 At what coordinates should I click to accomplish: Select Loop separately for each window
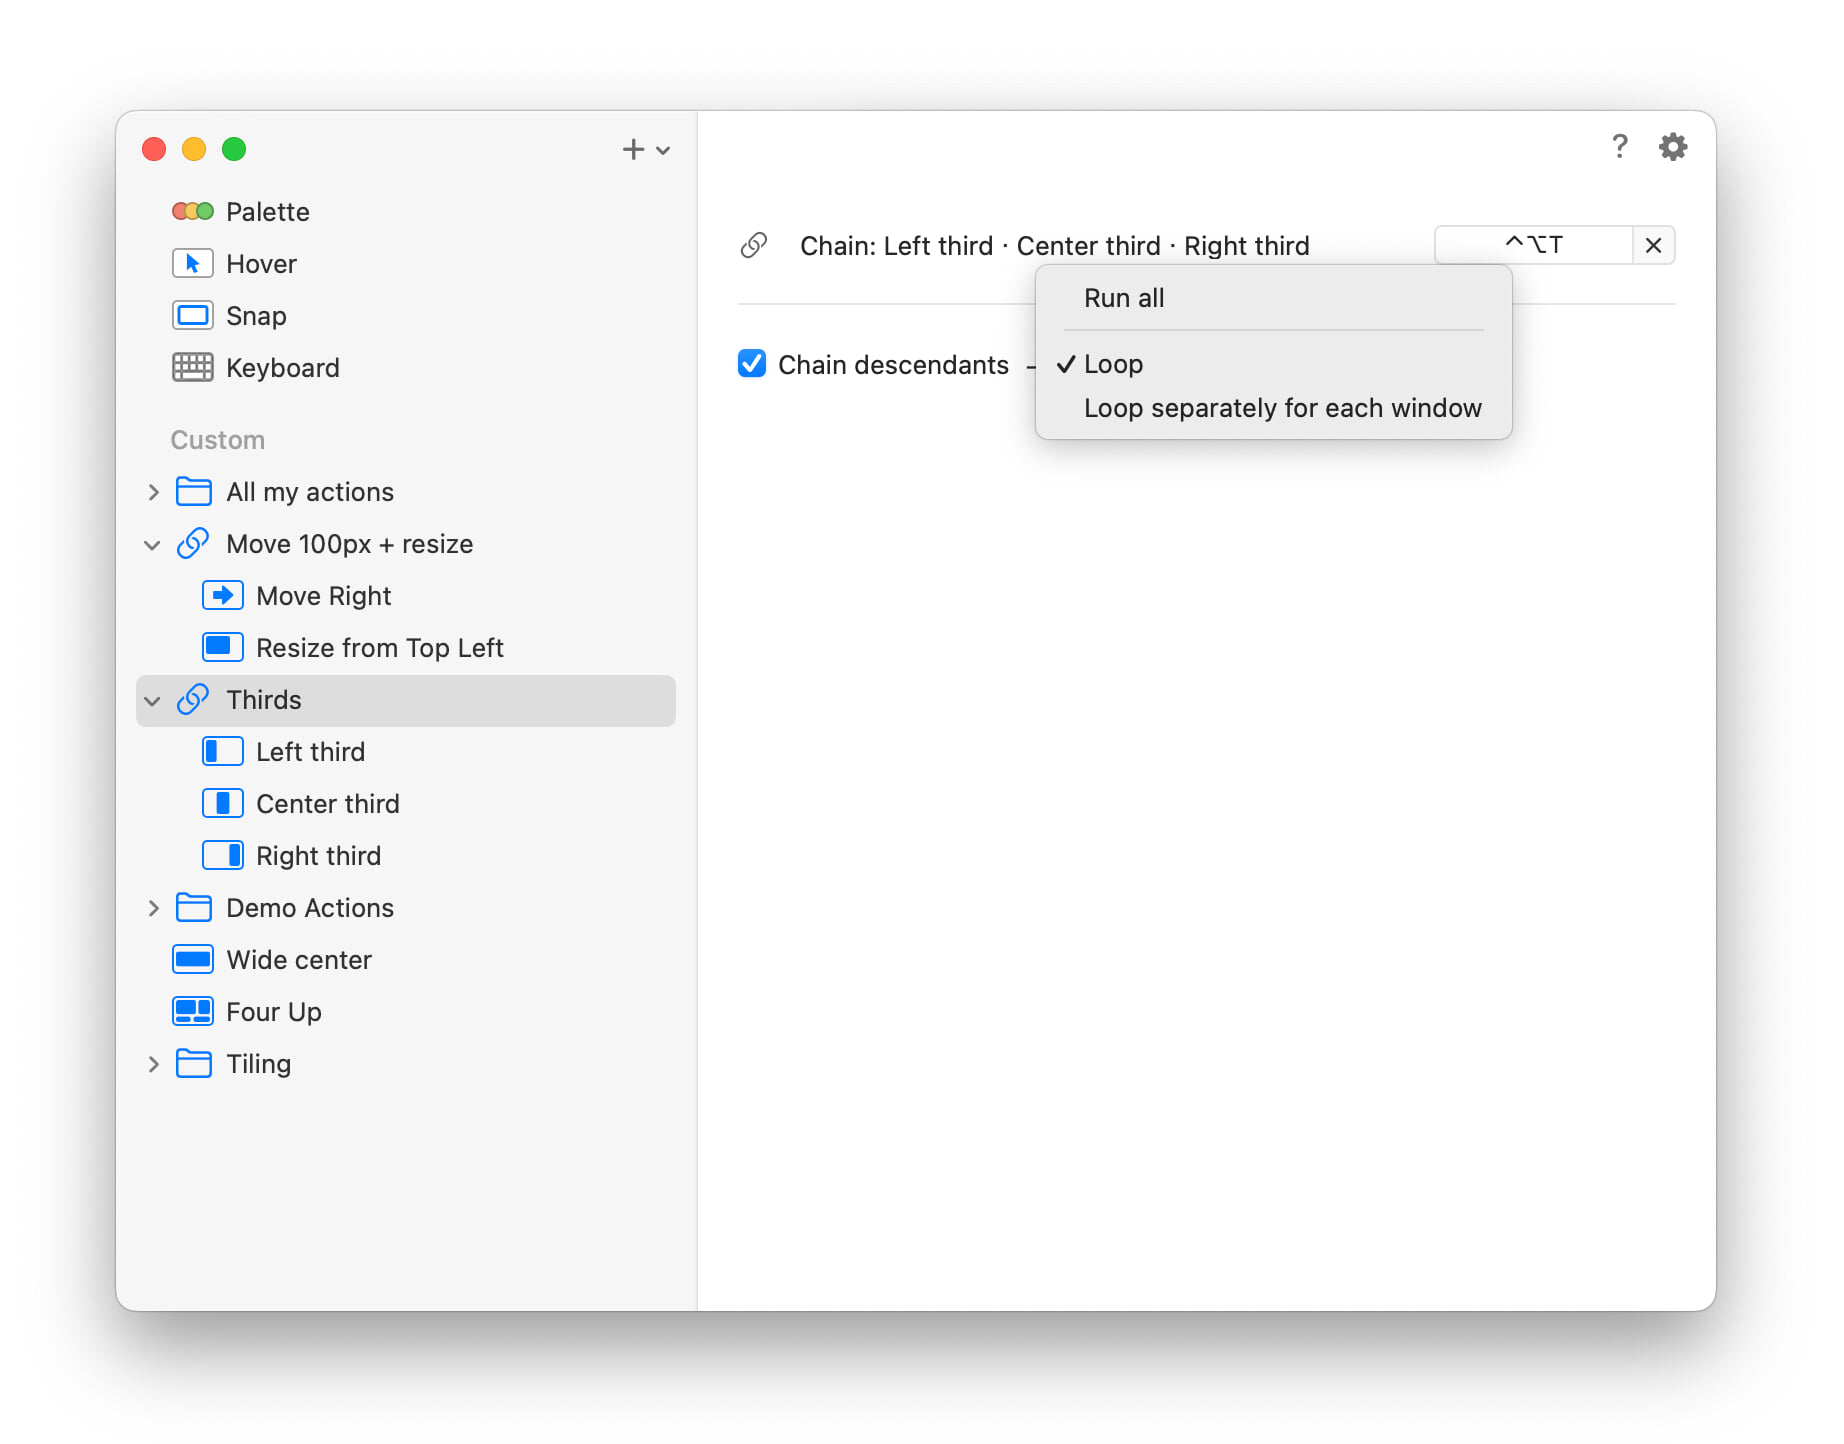1282,408
